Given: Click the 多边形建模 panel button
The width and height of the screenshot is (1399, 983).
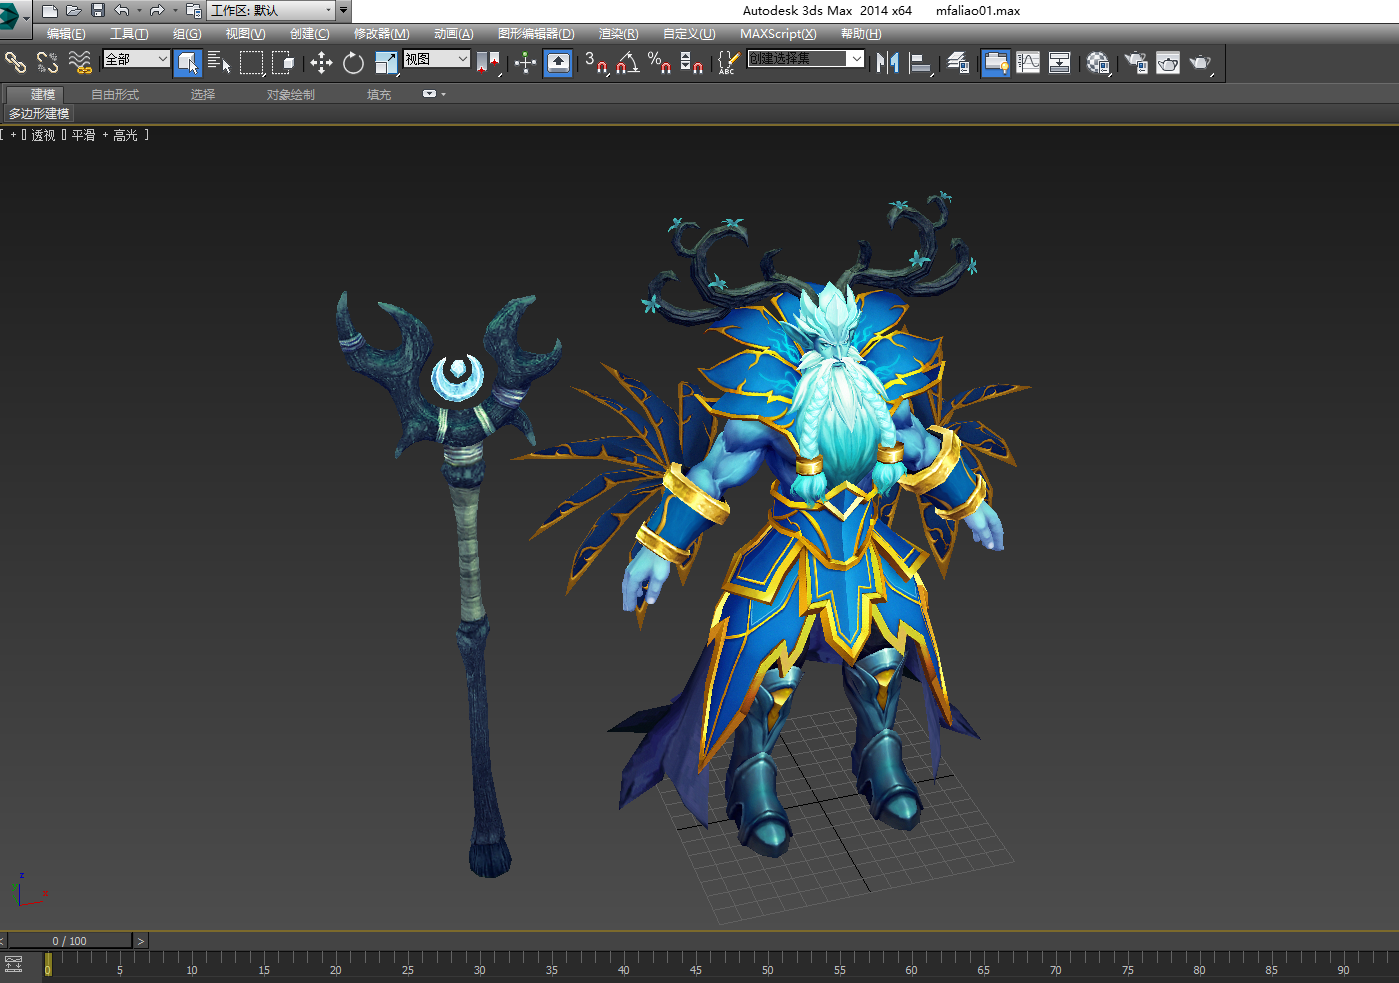Looking at the screenshot, I should click(x=39, y=114).
